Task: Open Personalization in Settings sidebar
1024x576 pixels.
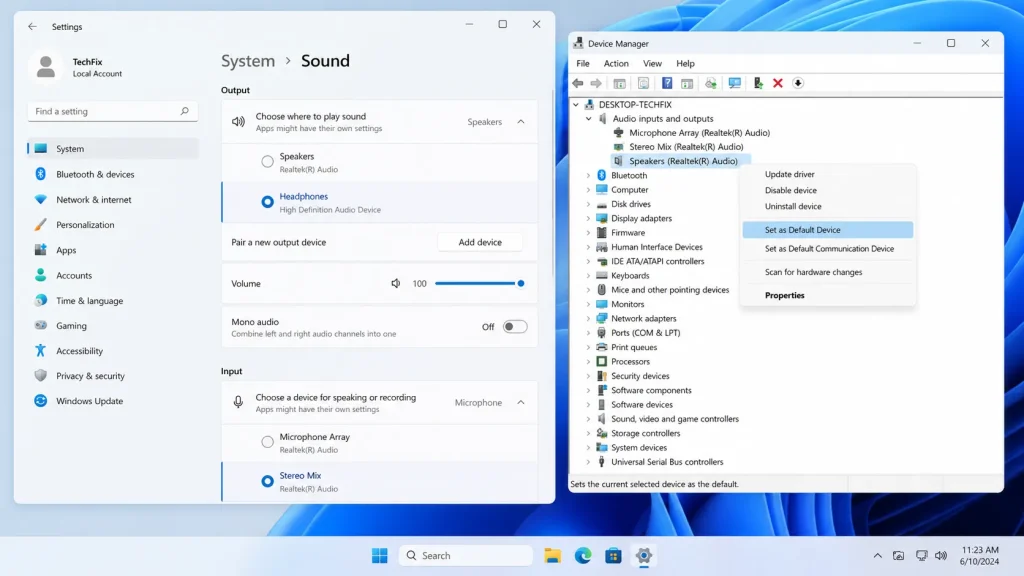Action: (112, 225)
